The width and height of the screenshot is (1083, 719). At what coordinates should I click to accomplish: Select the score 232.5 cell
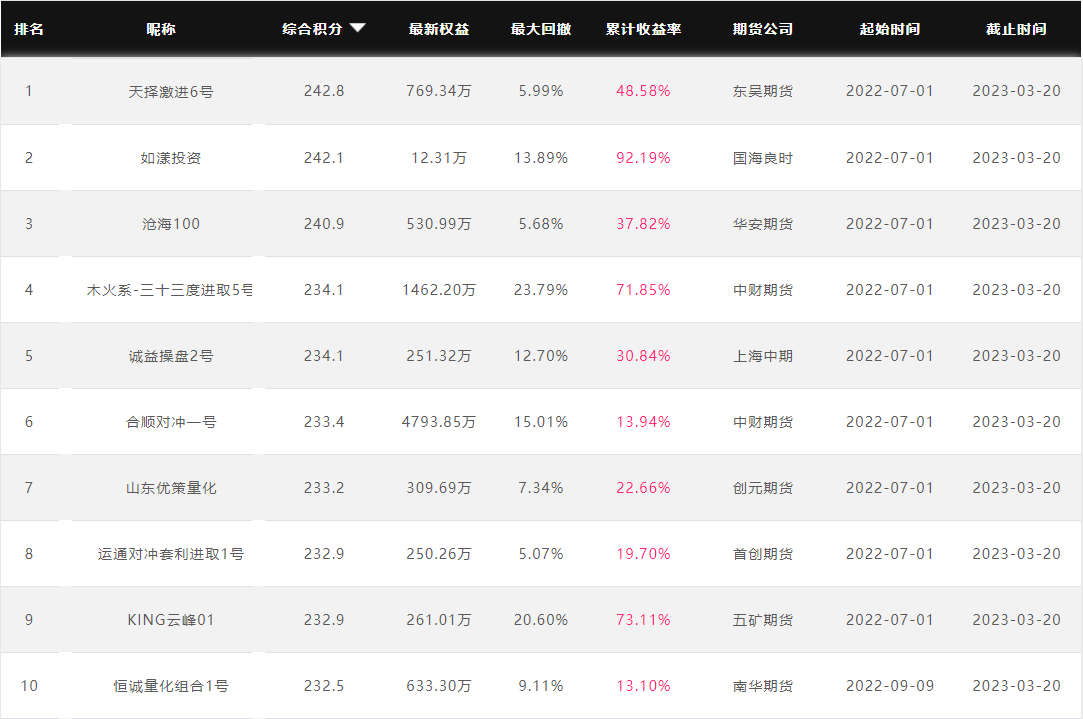[x=324, y=686]
